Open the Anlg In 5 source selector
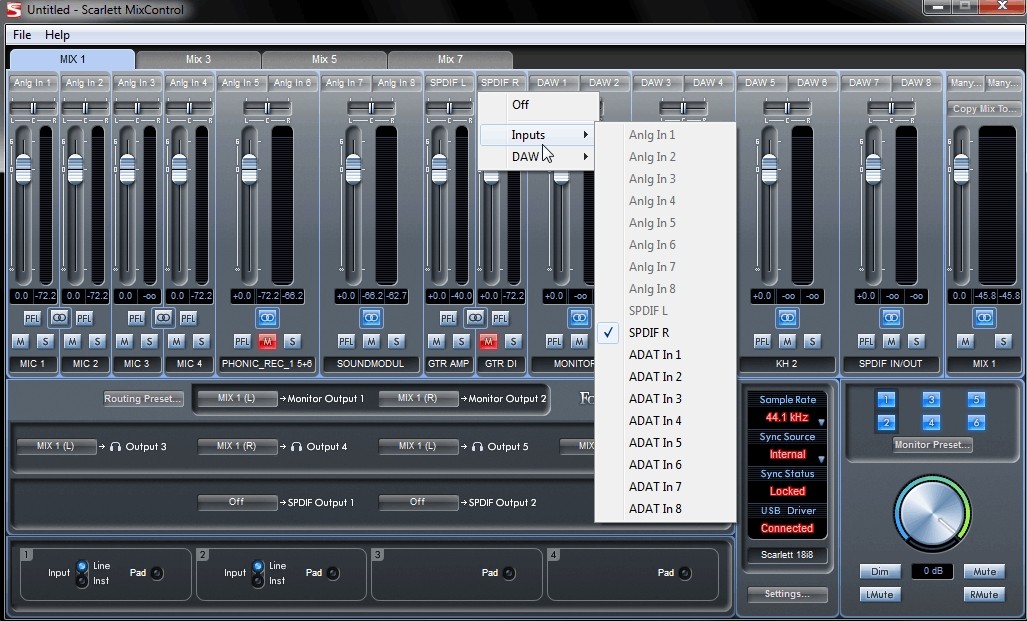1027x621 pixels. (240, 83)
